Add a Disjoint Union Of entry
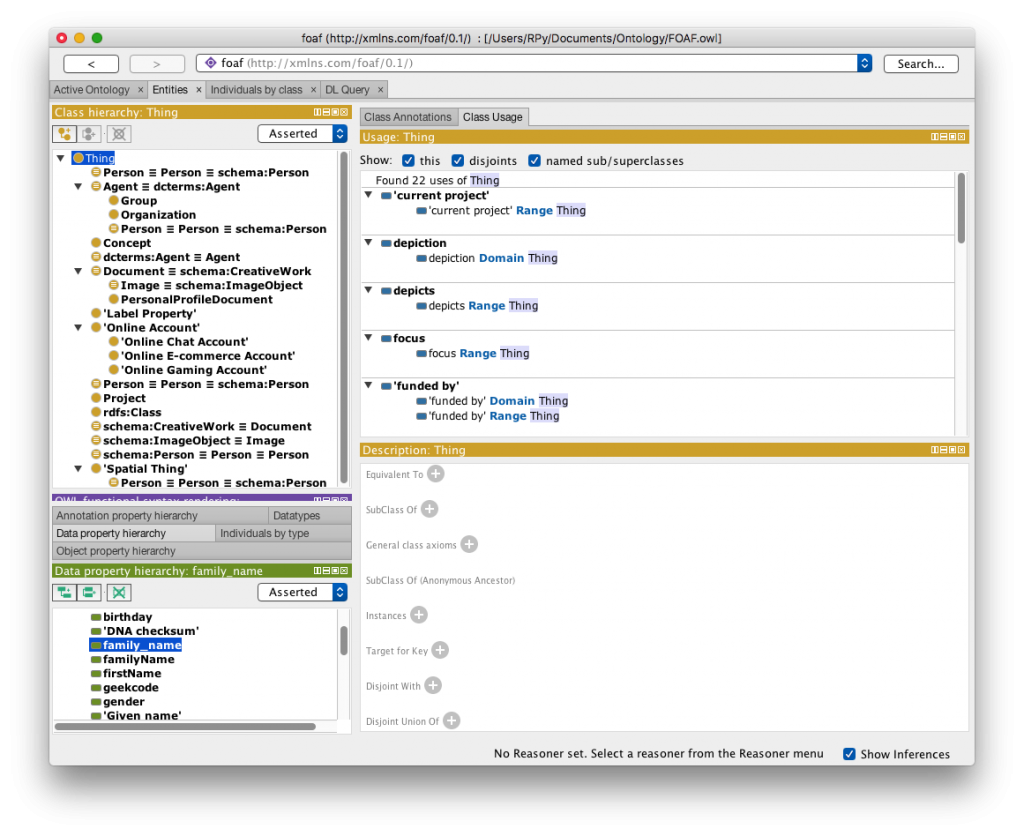 click(x=451, y=720)
